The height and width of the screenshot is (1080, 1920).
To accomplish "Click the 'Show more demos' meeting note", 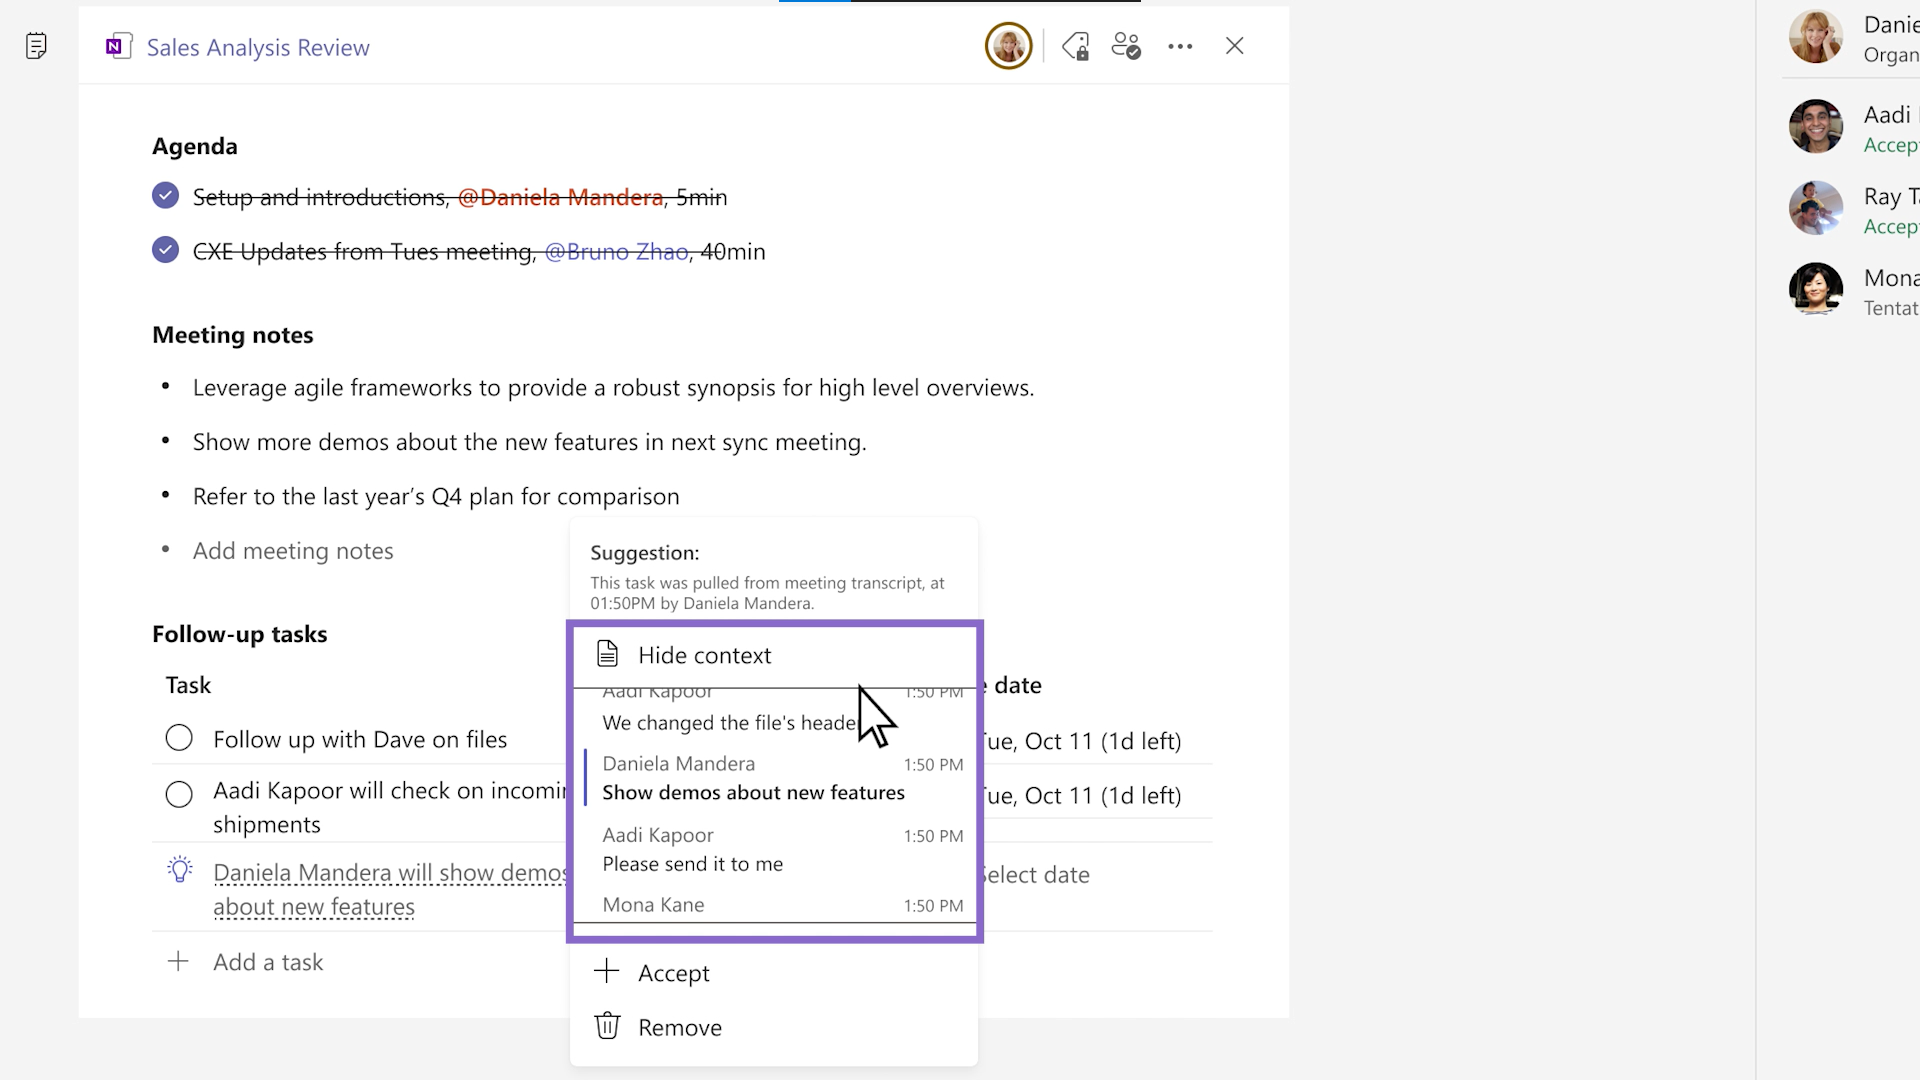I will pyautogui.click(x=529, y=442).
